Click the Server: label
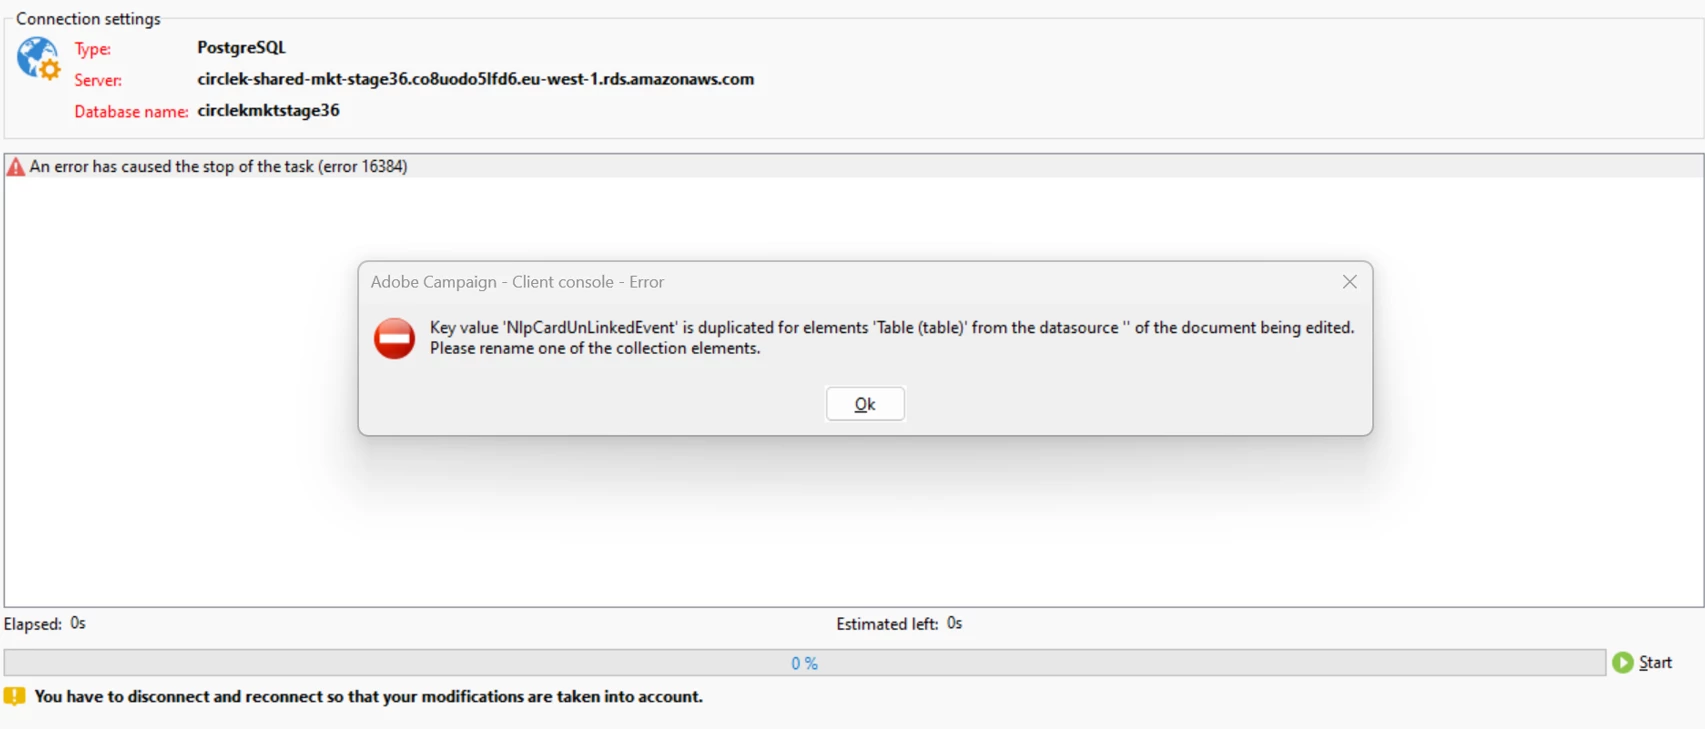The image size is (1705, 729). pos(98,80)
